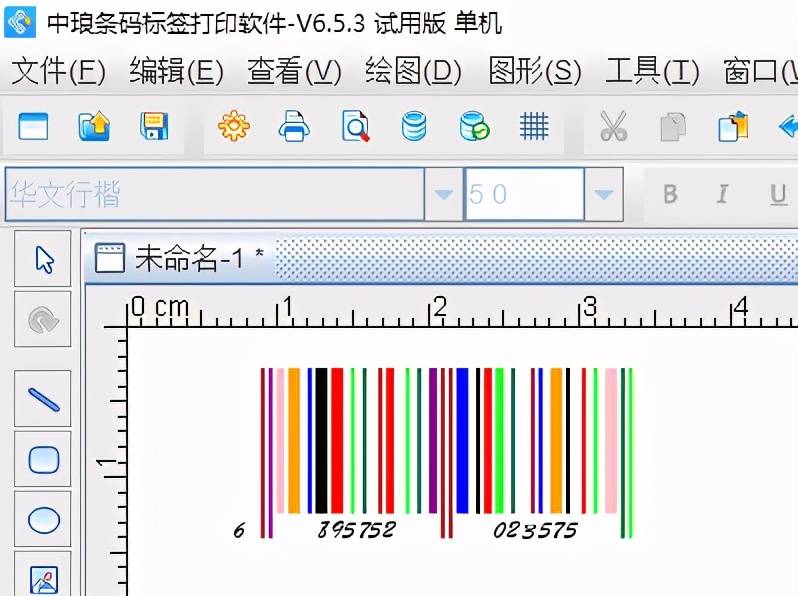This screenshot has height=596, width=798.
Task: Click the font size field showing 50
Action: (524, 194)
